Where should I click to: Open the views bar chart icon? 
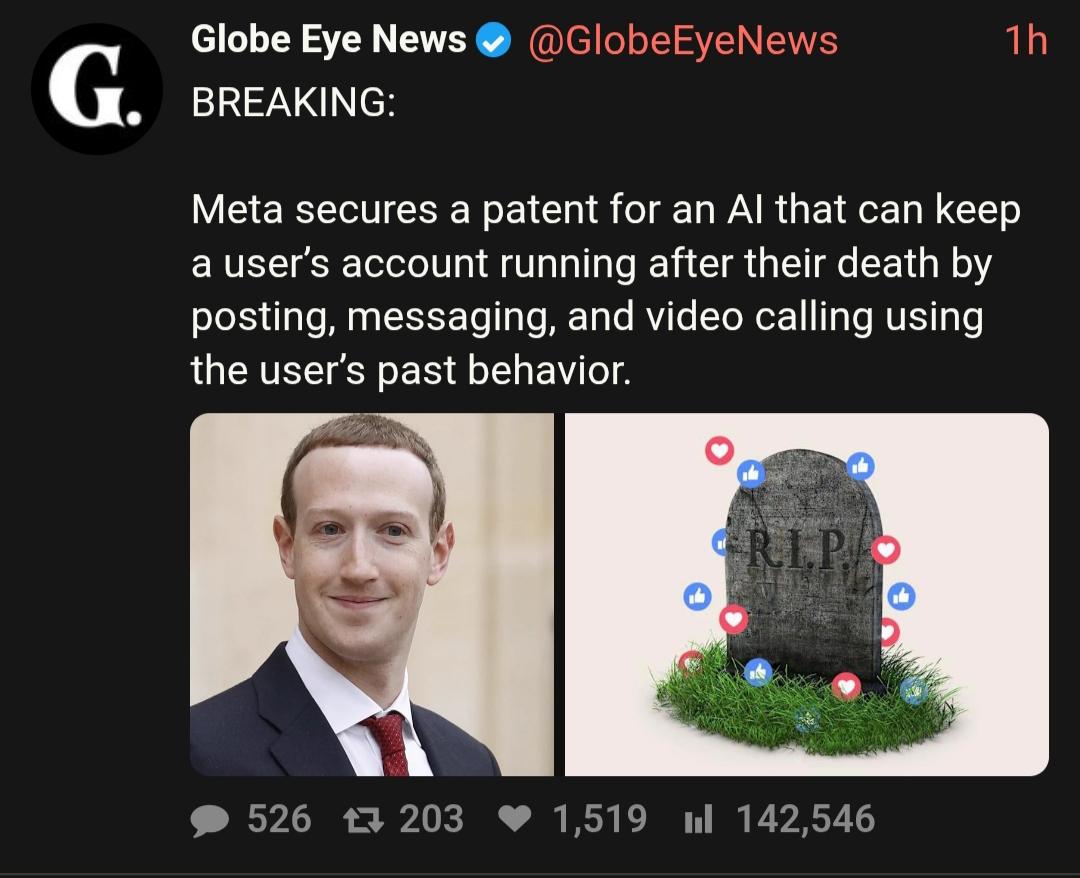[696, 821]
